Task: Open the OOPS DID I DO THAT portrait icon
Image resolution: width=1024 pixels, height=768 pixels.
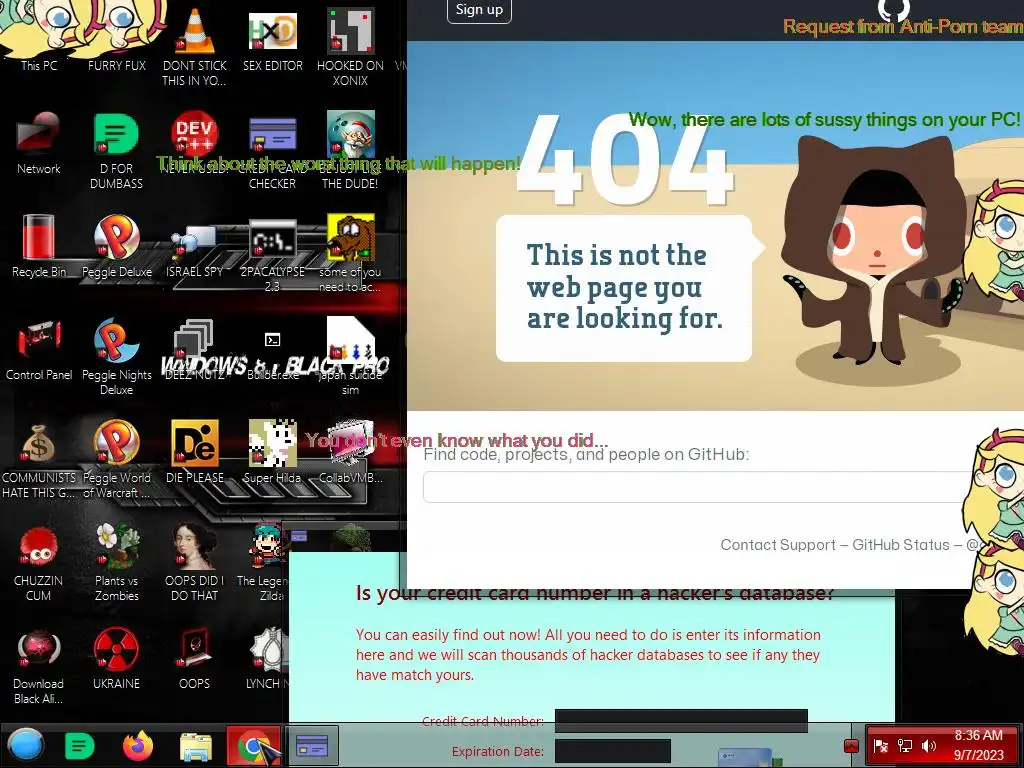Action: point(195,562)
